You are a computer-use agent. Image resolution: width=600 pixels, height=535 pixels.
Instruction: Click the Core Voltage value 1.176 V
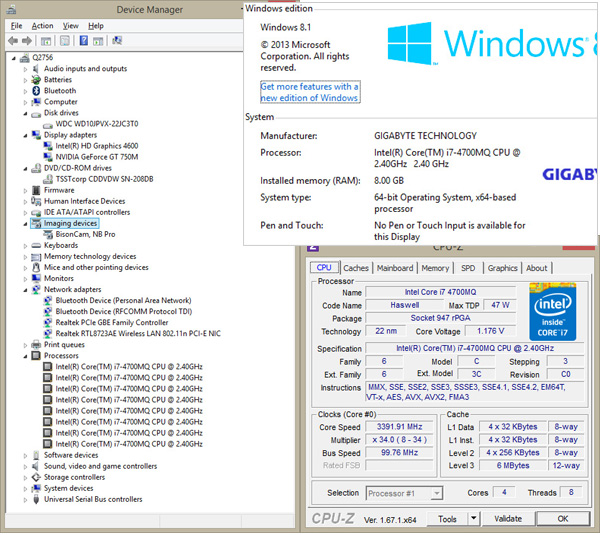pos(490,331)
